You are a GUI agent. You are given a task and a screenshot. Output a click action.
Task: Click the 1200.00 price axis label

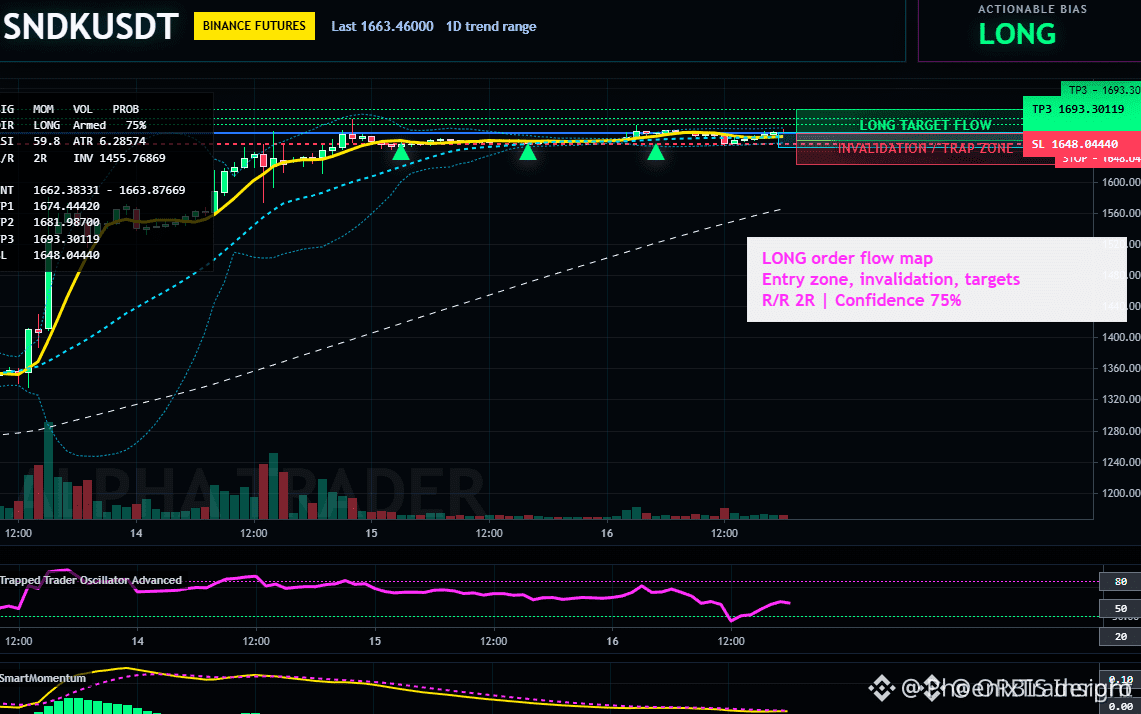click(1119, 493)
